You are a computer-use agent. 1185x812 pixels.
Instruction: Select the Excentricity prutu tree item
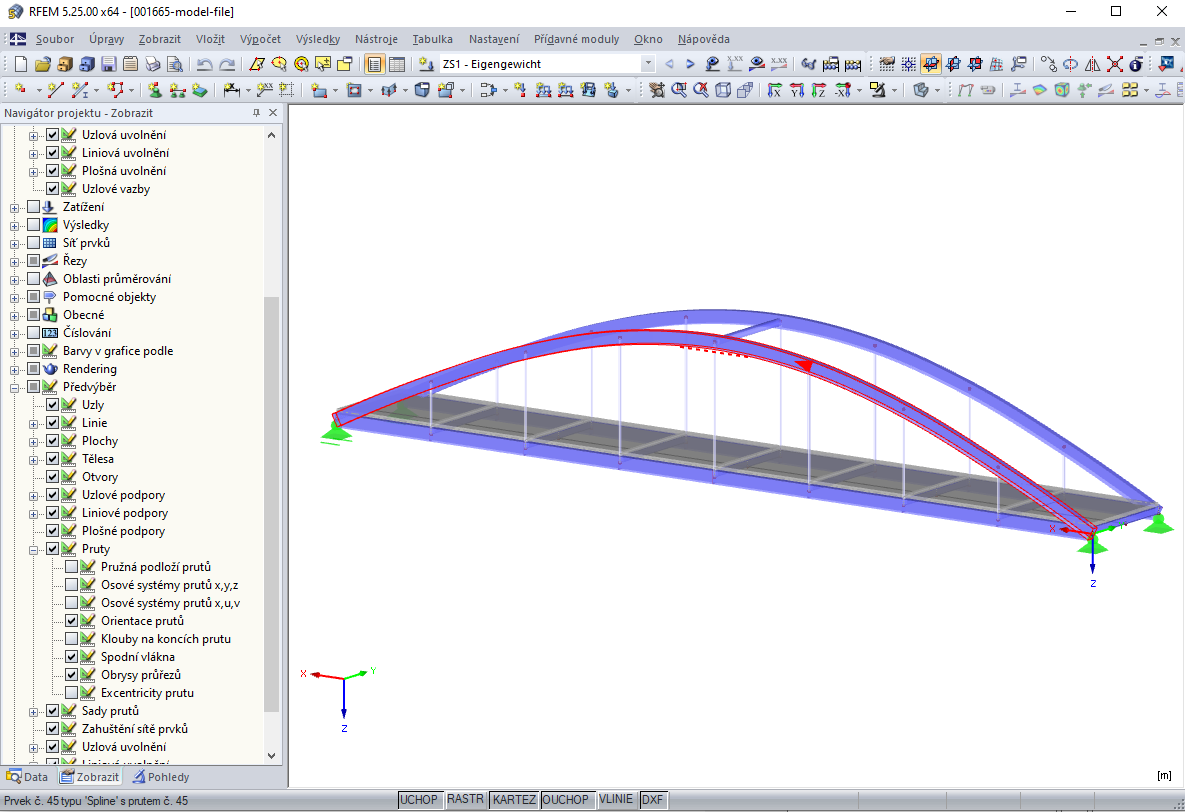(147, 693)
